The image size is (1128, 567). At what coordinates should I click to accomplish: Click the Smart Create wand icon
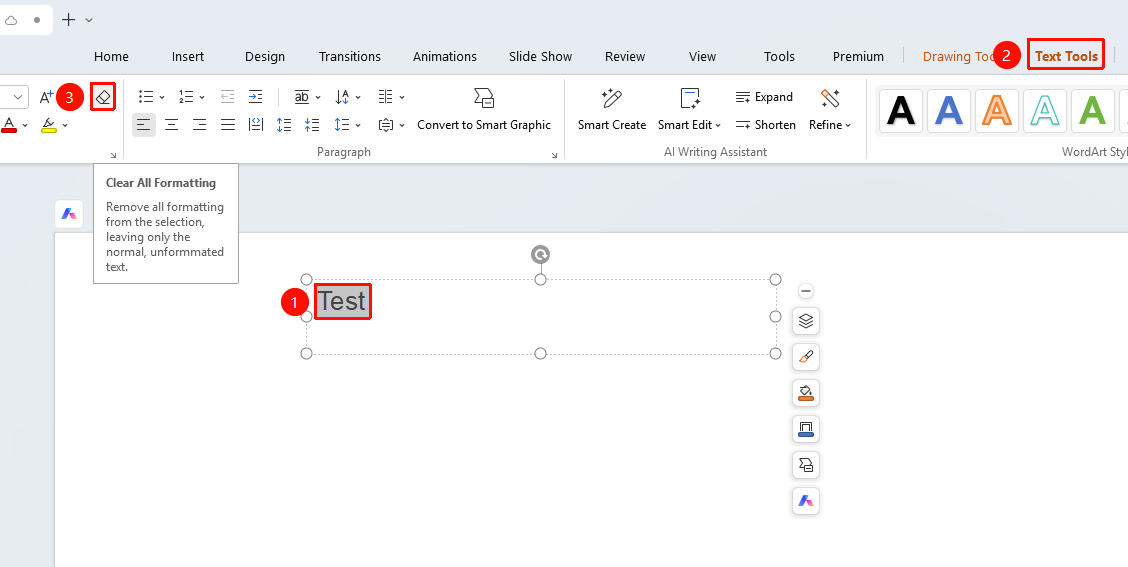(612, 98)
